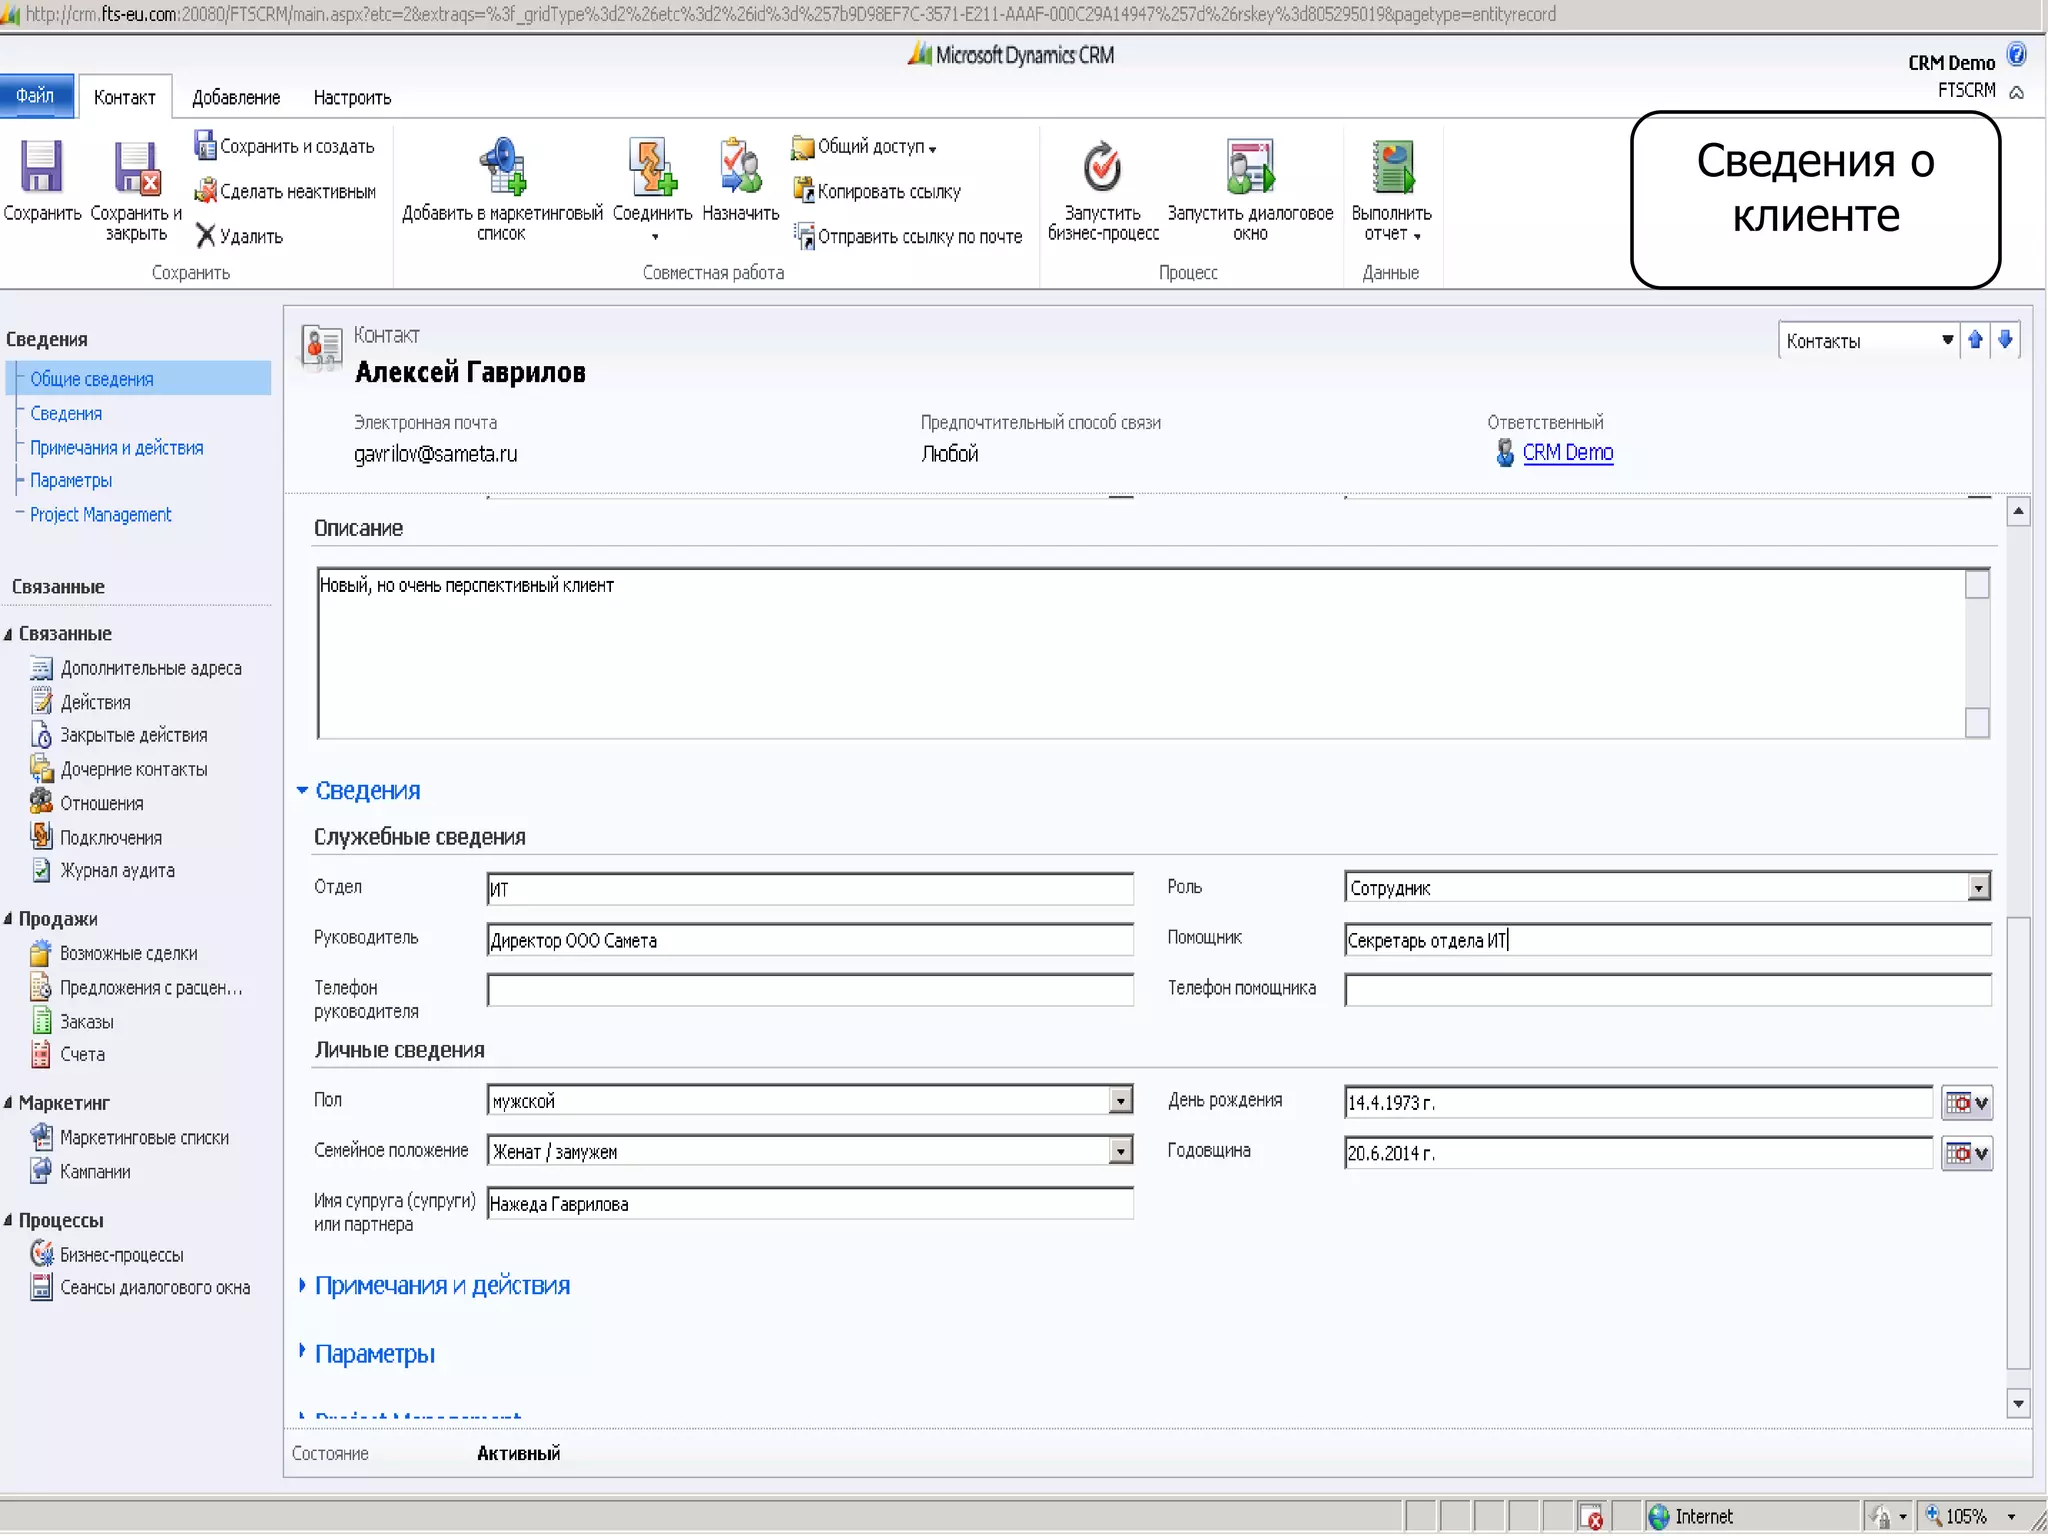This screenshot has height=1536, width=2048.
Task: Open the CRM Demo owner link
Action: 1567,453
